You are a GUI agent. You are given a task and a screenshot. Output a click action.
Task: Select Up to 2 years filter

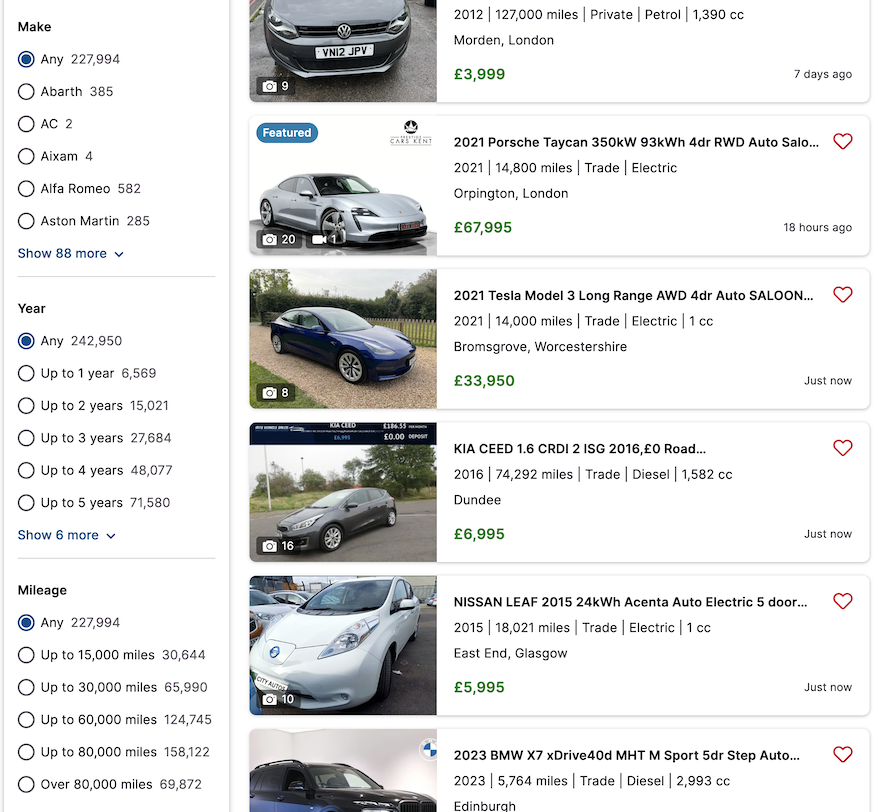(x=26, y=406)
